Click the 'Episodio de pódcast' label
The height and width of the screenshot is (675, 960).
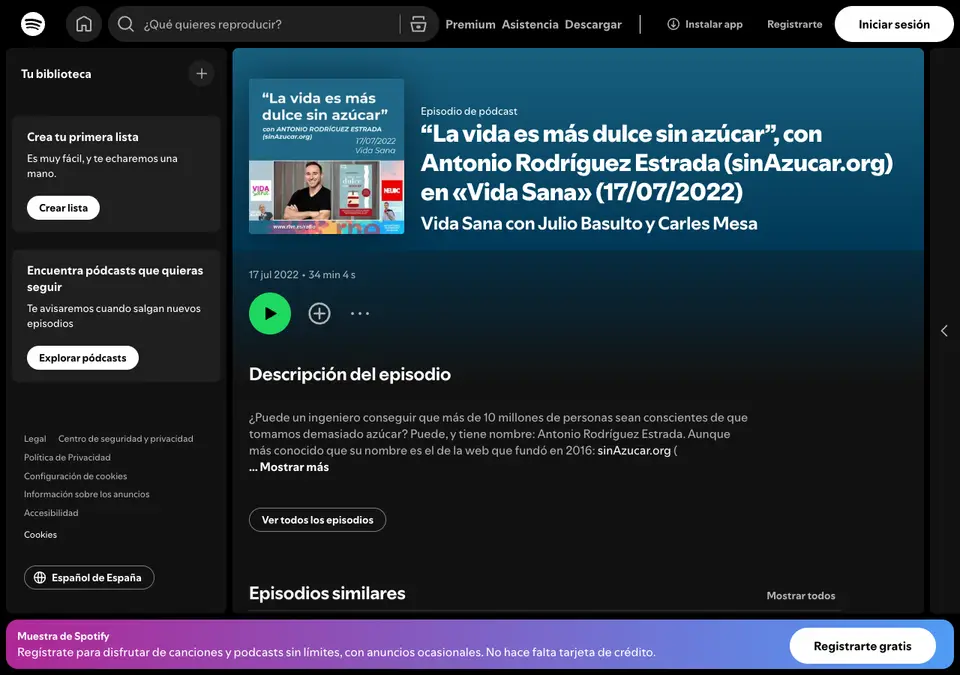469,111
